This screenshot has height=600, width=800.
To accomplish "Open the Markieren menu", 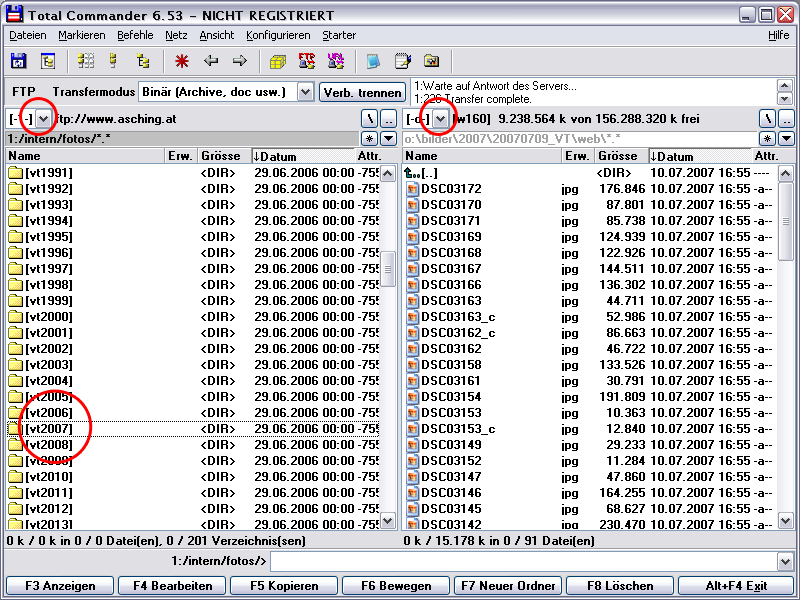I will (82, 35).
